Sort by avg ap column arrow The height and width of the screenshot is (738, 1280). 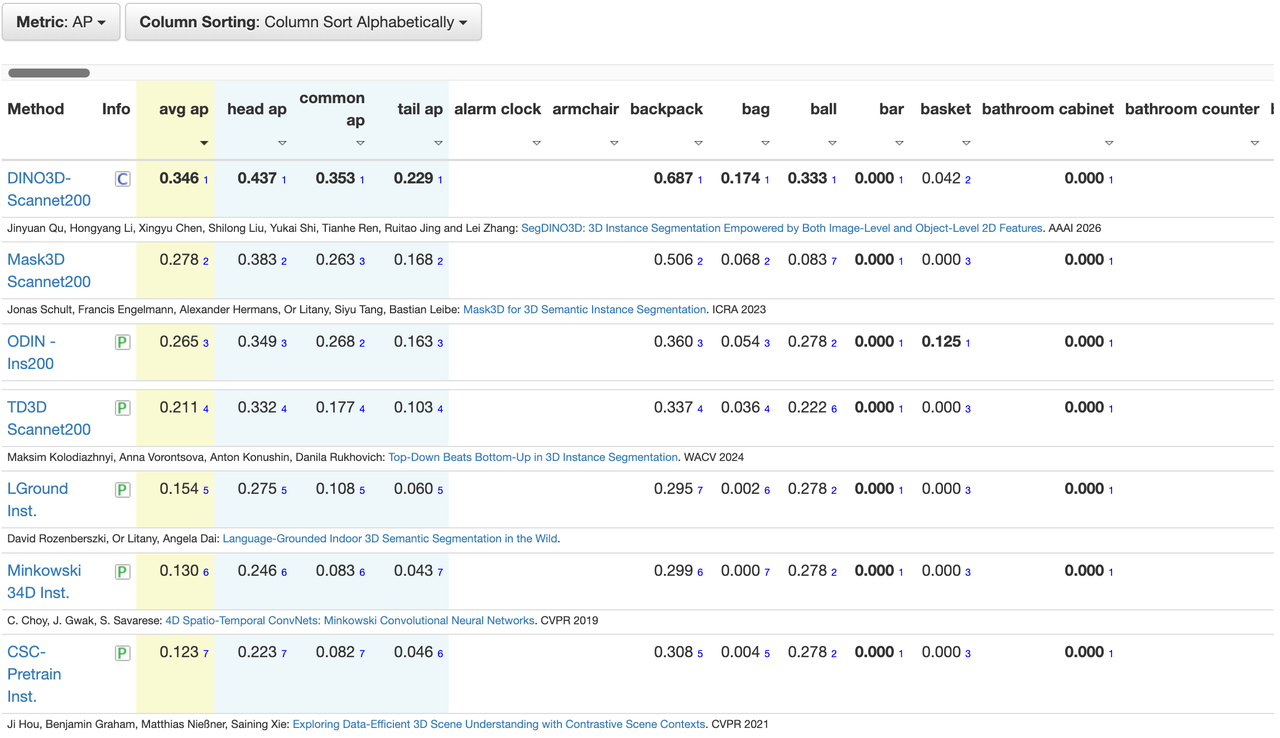pos(204,144)
